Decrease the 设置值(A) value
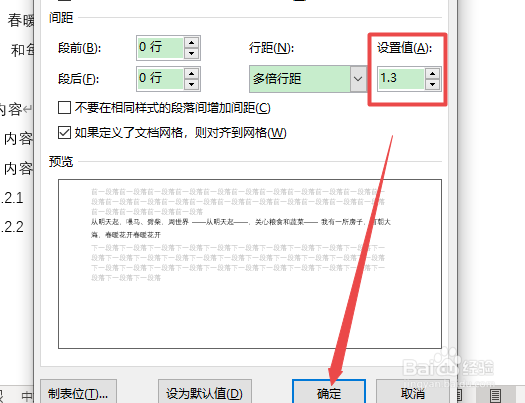Image resolution: width=525 pixels, height=403 pixels. coord(433,84)
